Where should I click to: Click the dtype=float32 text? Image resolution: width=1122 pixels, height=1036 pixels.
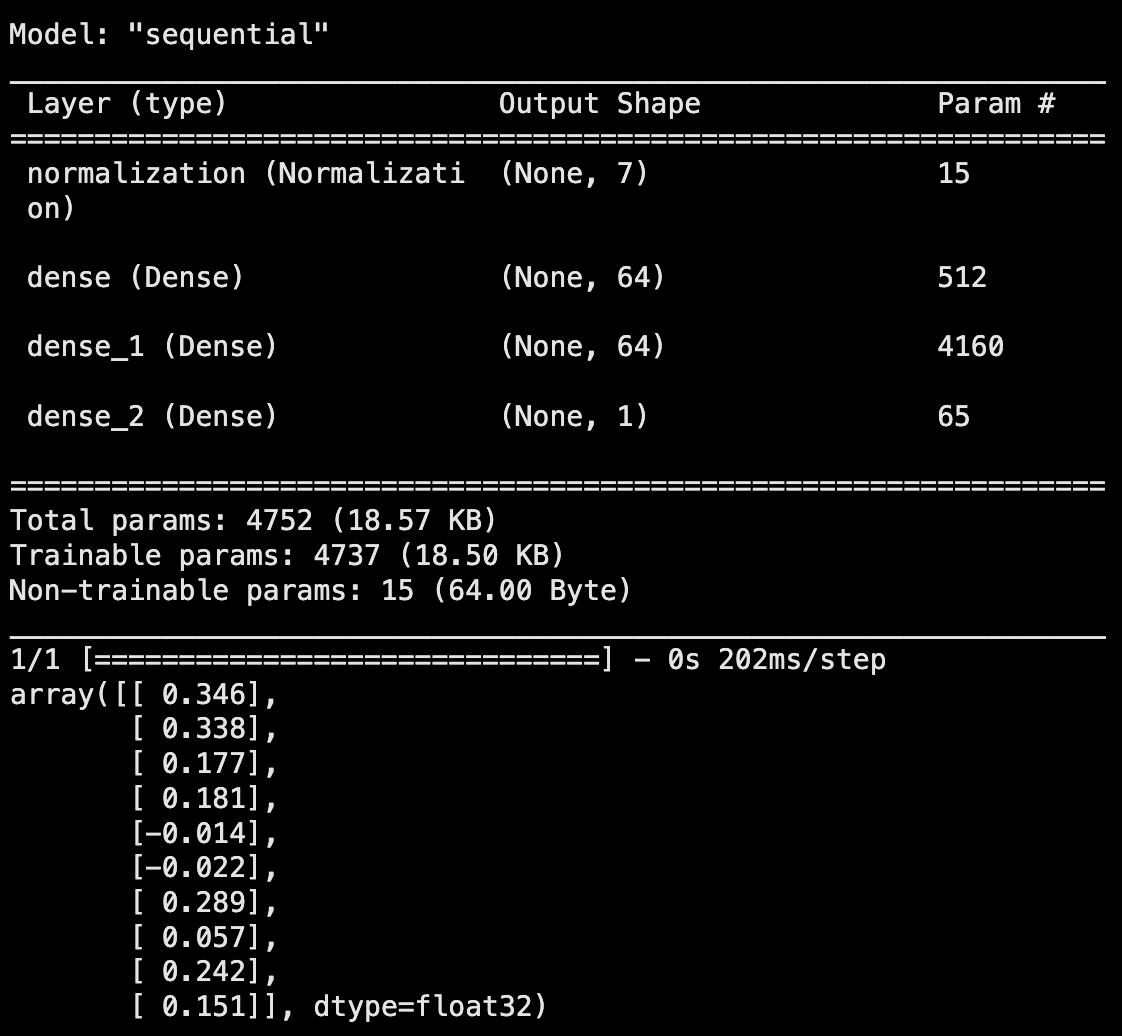coord(430,1006)
